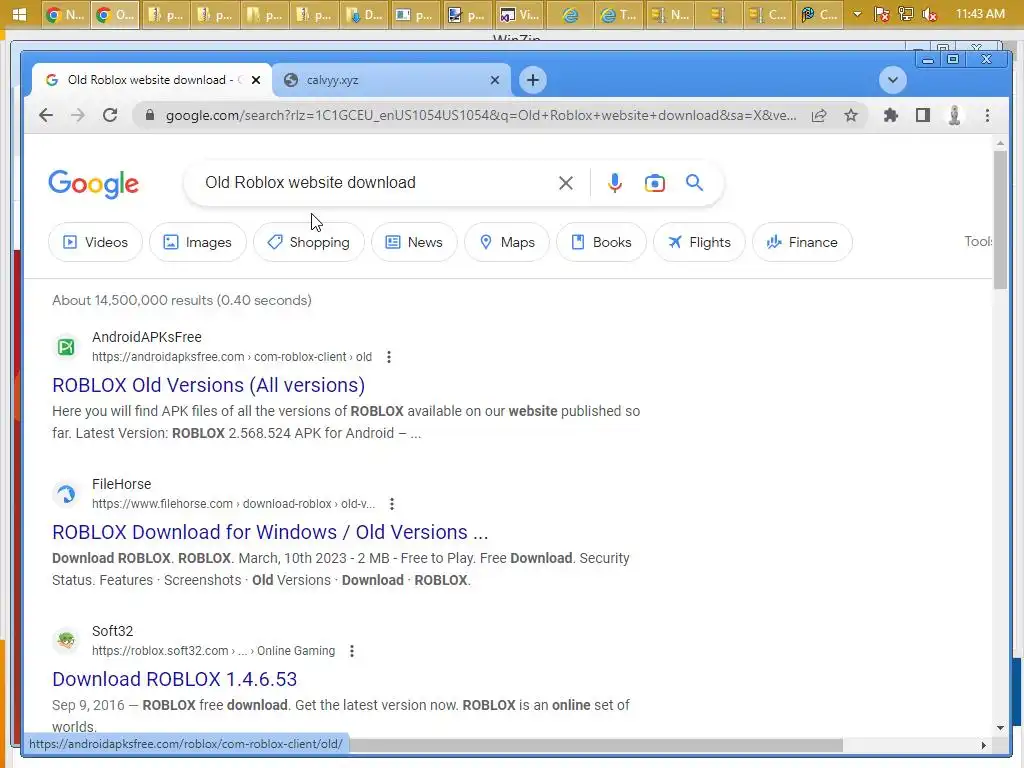Viewport: 1024px width, 768px height.
Task: Filter results by Maps
Action: pos(507,242)
